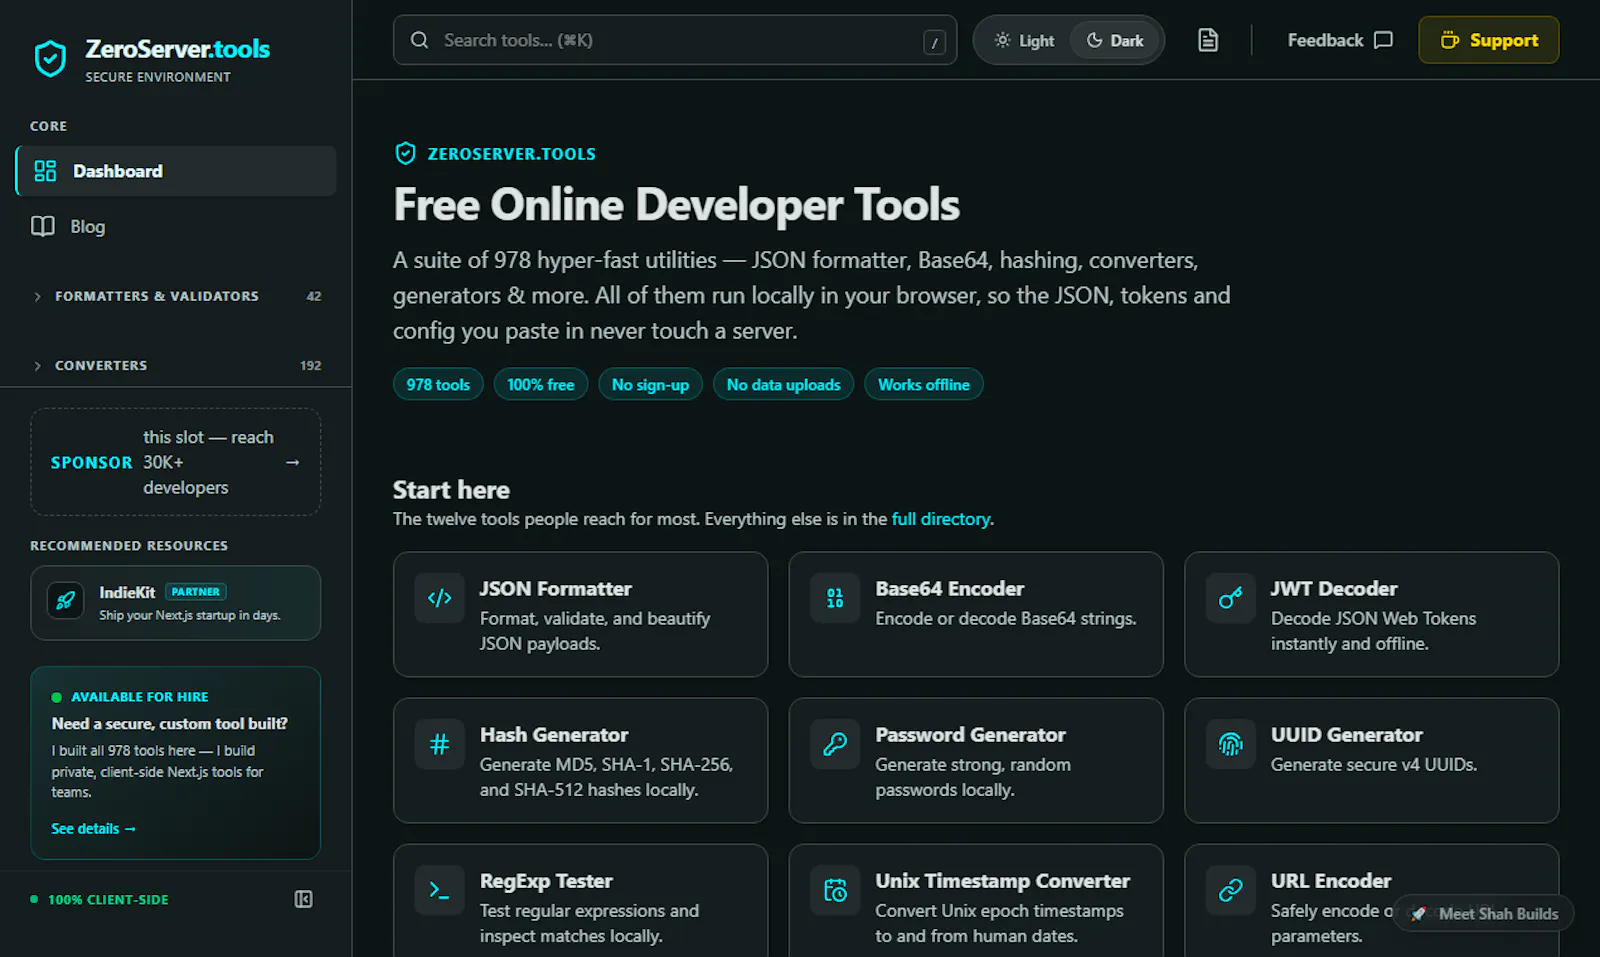
Task: Click See details in hire card
Action: (x=93, y=828)
